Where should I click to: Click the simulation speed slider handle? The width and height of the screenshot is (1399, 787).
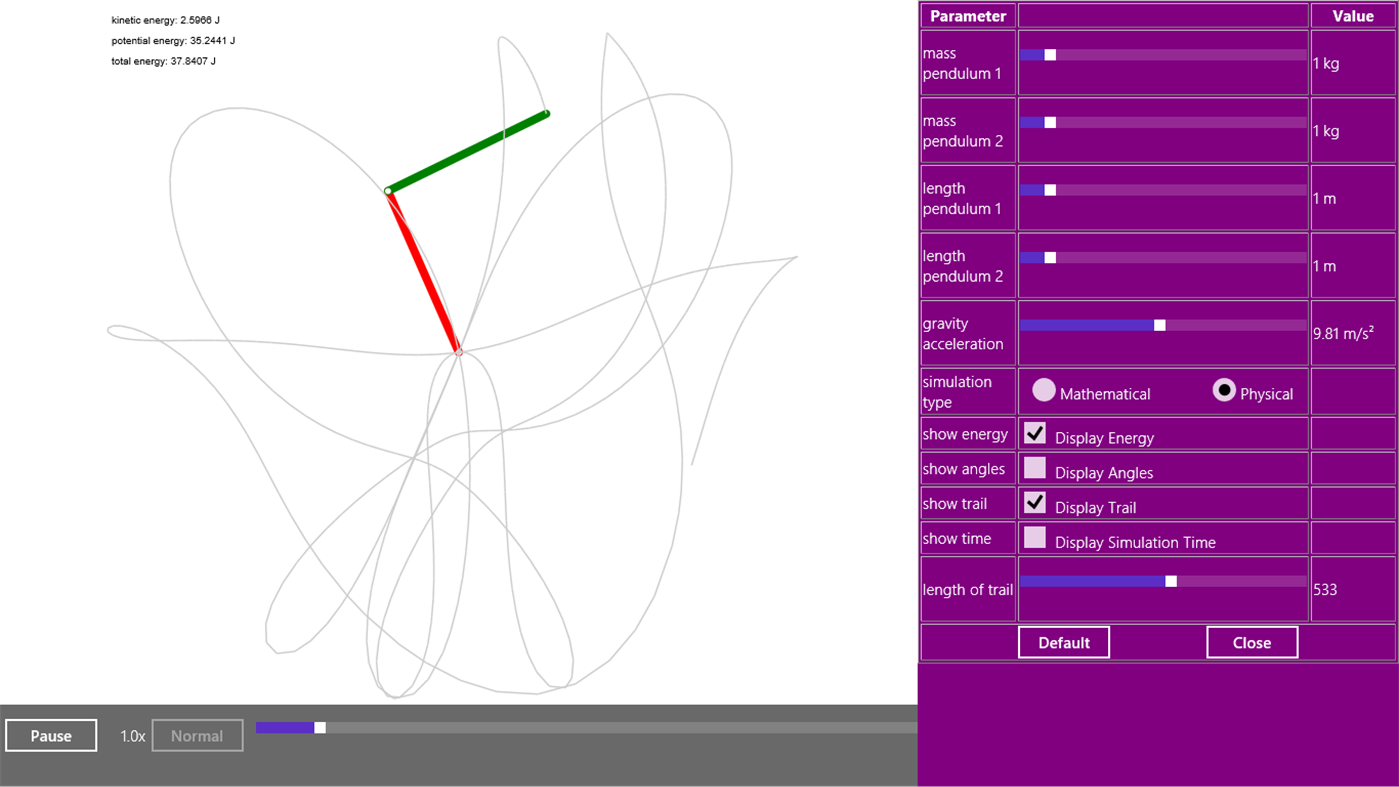click(319, 729)
